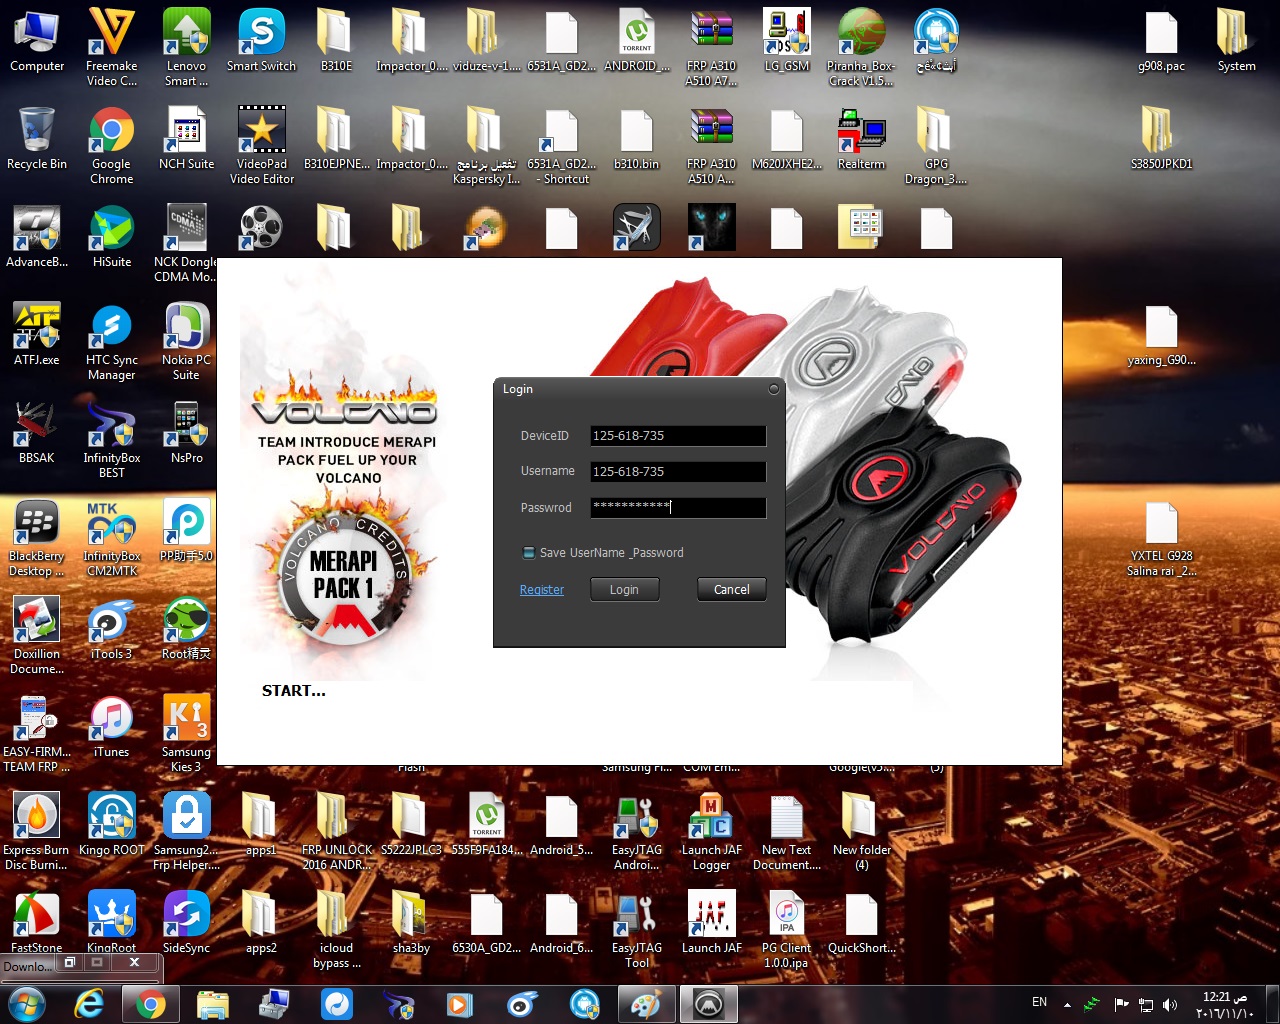Viewport: 1280px width, 1024px height.
Task: Open the Freemake Video Converter icon
Action: [112, 47]
